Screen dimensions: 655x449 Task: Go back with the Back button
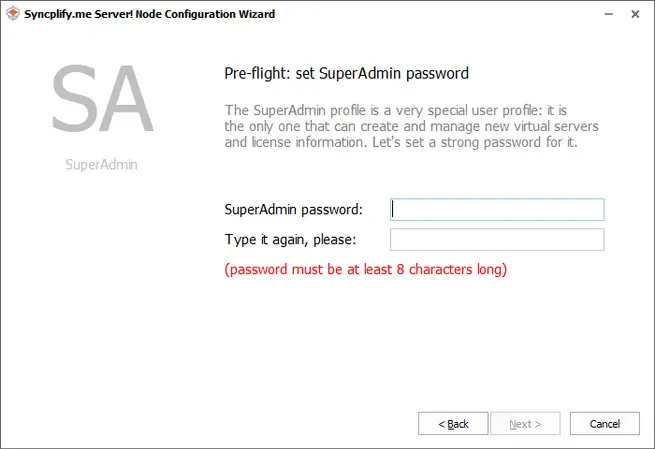pyautogui.click(x=453, y=424)
